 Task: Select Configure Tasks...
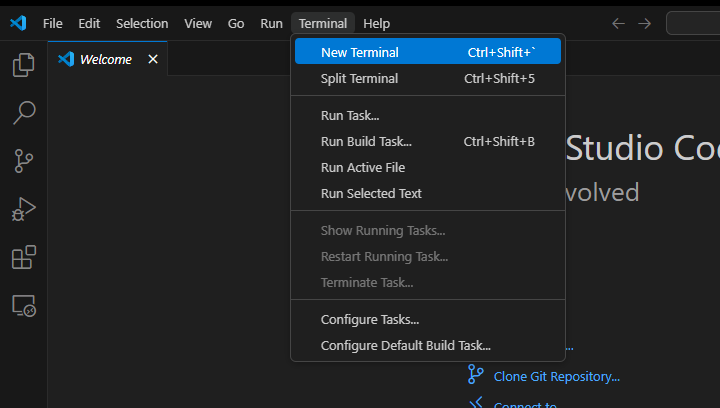click(x=428, y=319)
